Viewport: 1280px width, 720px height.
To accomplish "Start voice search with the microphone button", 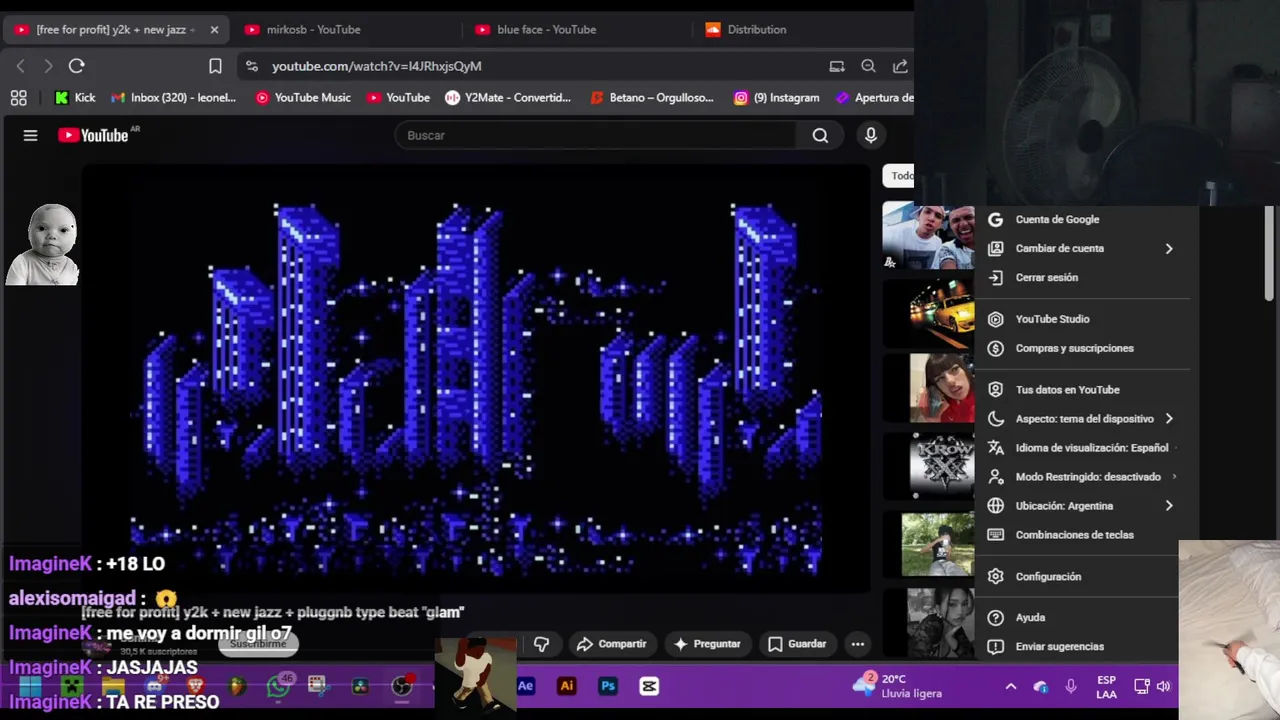I will pos(870,135).
